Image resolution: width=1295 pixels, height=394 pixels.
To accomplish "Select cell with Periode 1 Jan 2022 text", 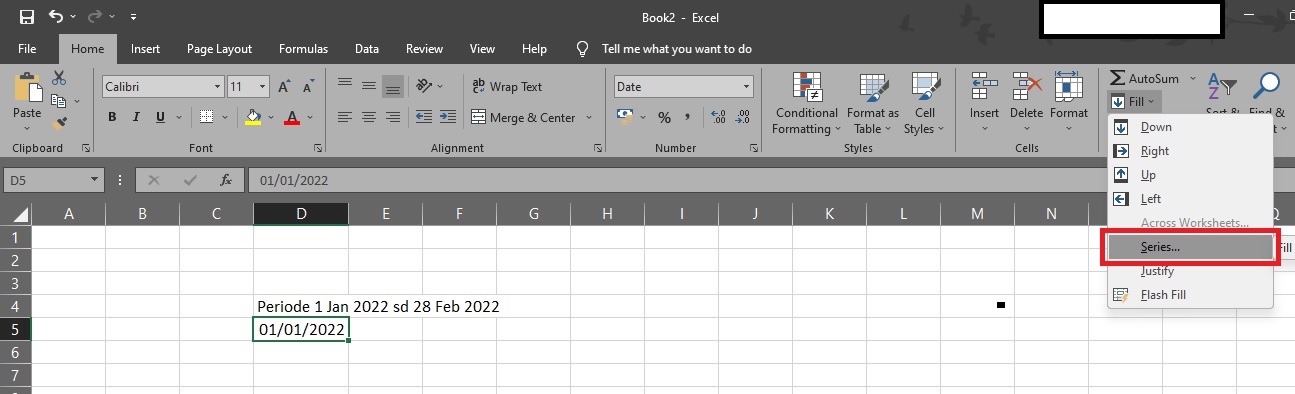I will coord(301,306).
